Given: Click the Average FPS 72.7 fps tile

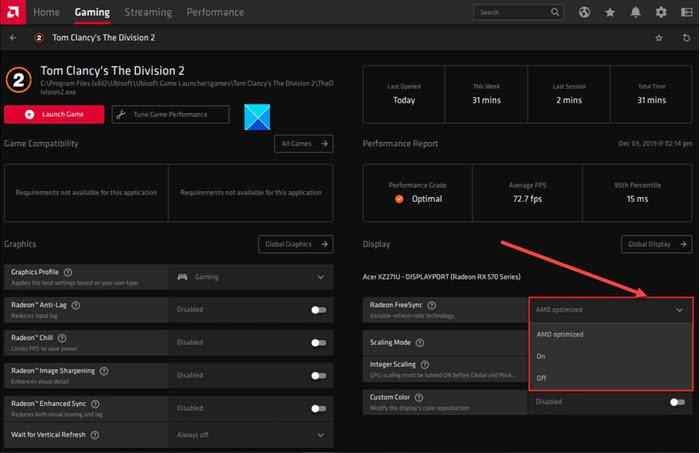Looking at the screenshot, I should (x=527, y=193).
